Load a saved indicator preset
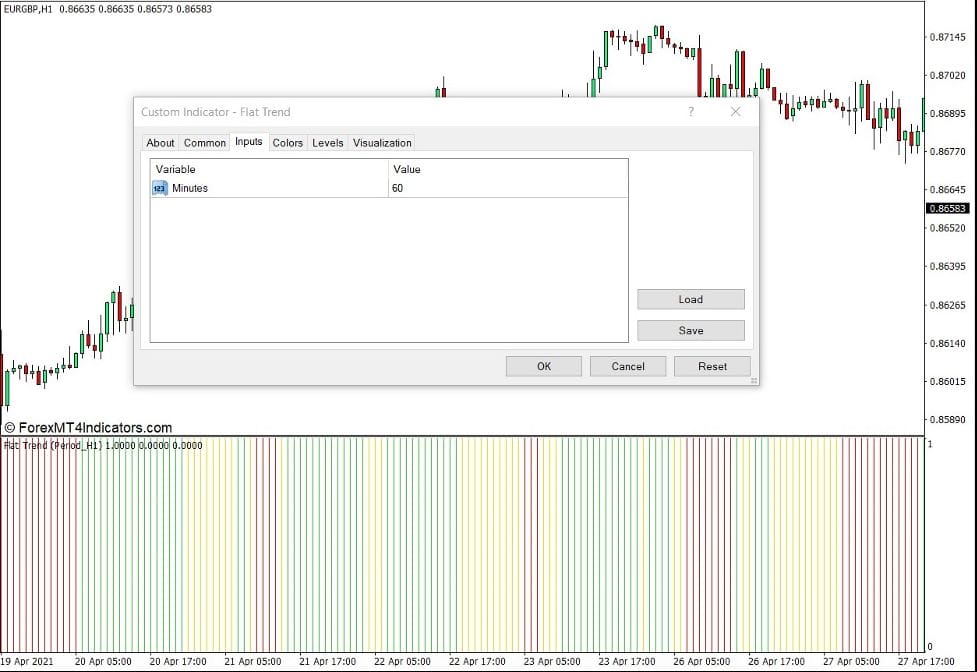Viewport: 977px width, 672px height. 690,299
